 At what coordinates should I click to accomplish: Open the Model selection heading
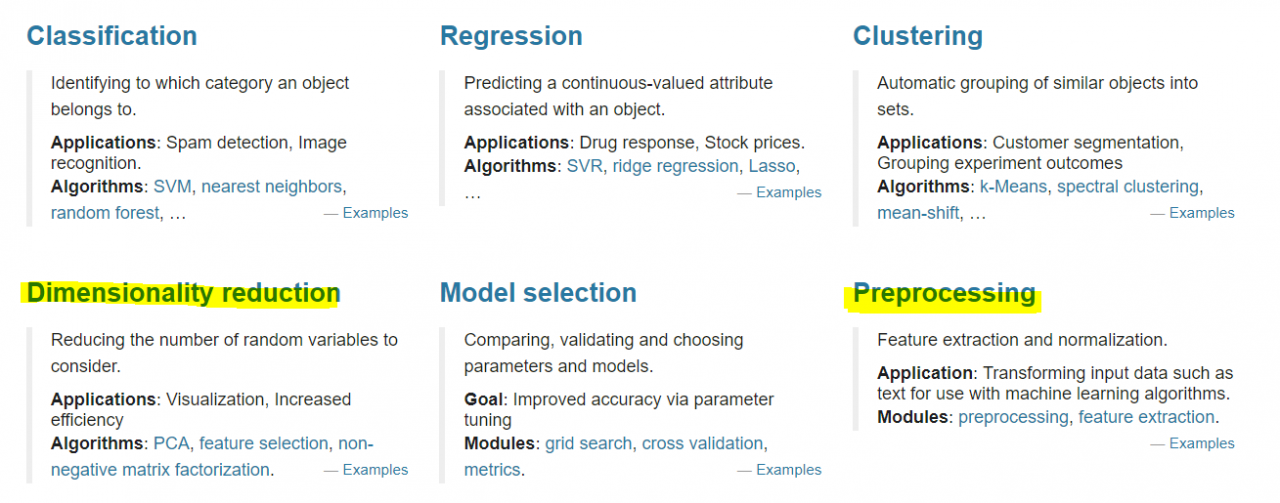538,293
